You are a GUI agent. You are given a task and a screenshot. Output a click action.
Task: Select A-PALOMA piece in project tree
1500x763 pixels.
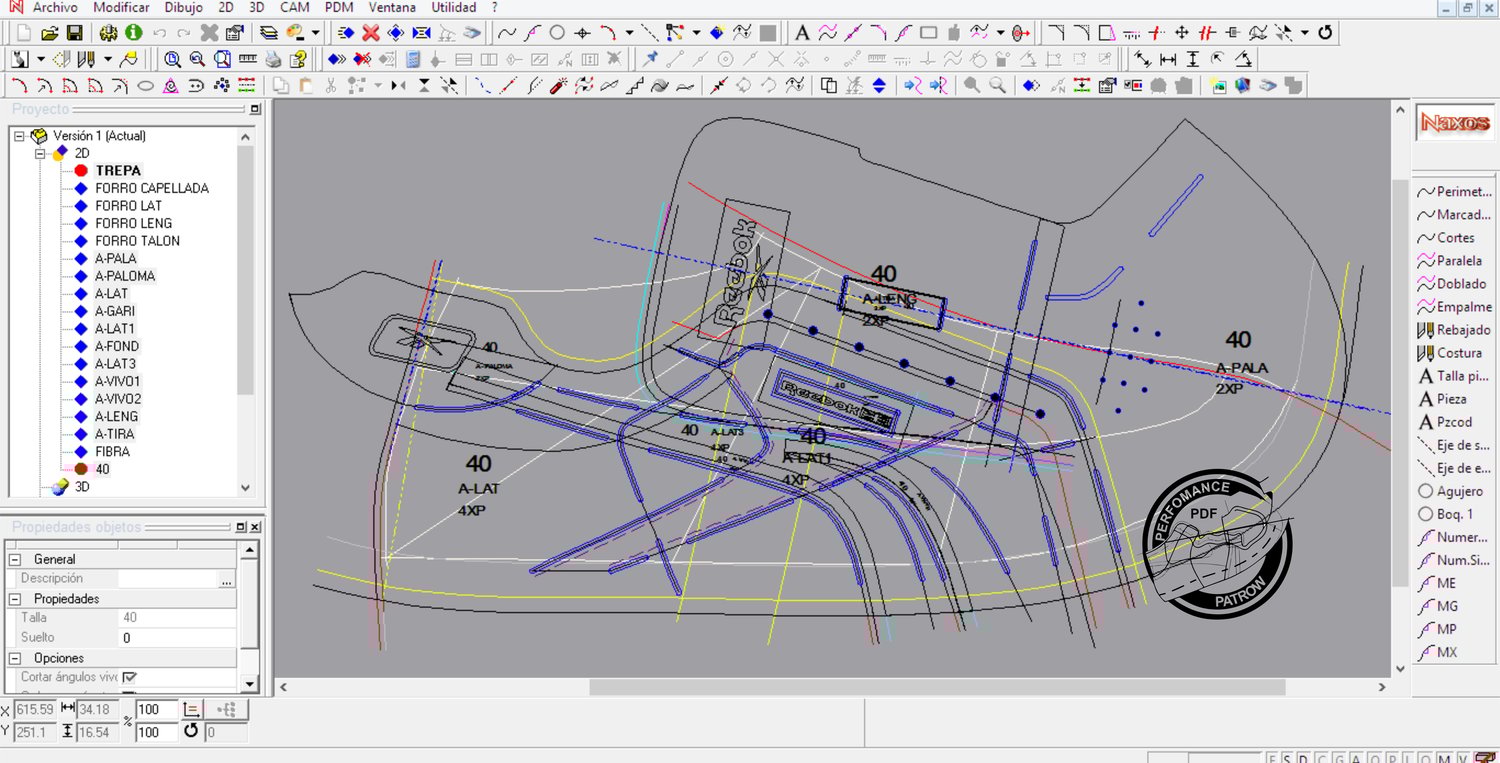tap(125, 276)
